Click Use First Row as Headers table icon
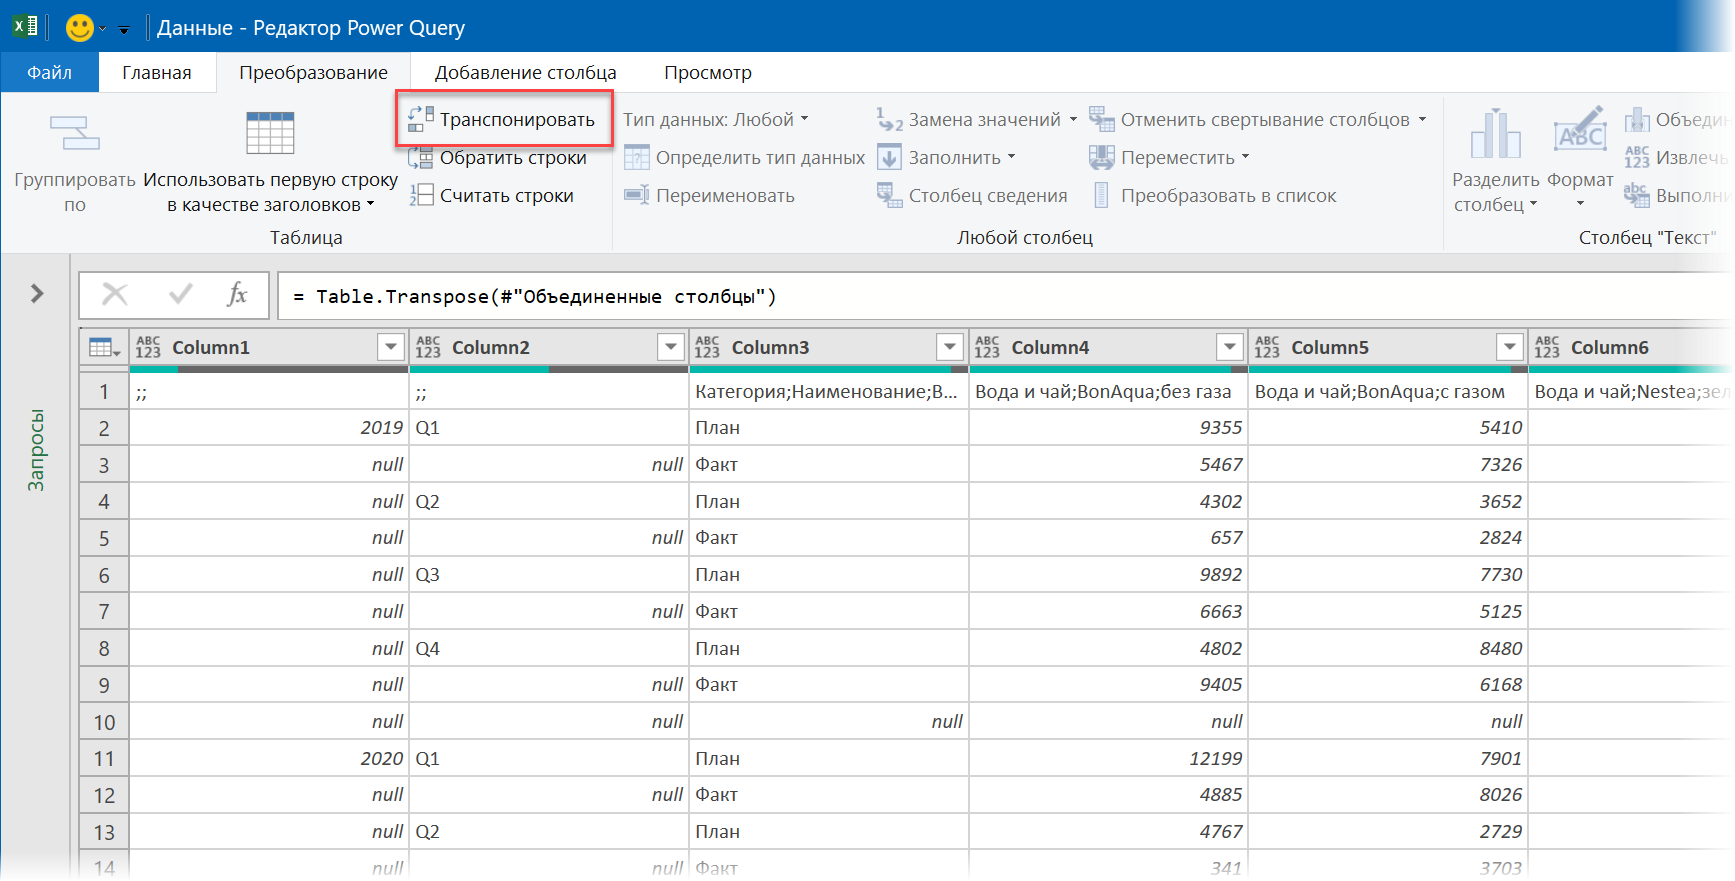 pyautogui.click(x=270, y=132)
